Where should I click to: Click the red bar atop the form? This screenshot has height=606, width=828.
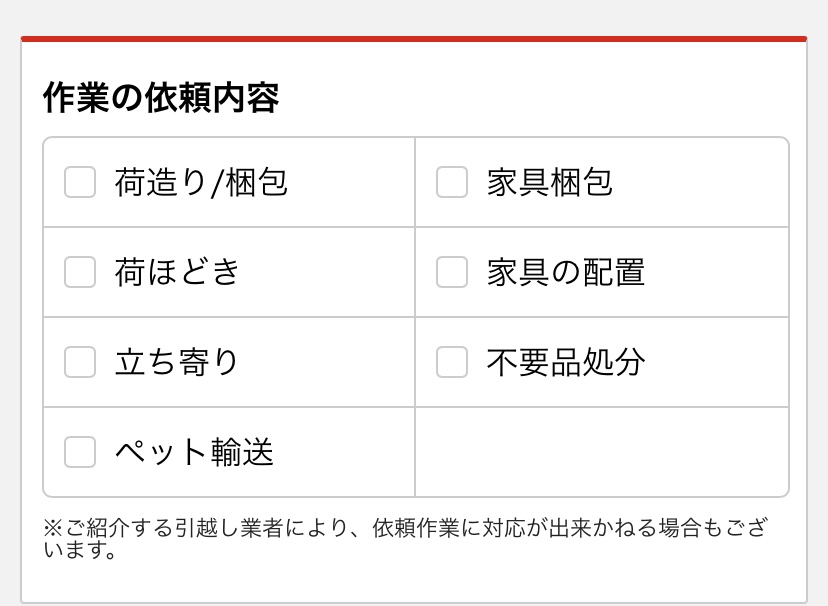(x=414, y=39)
